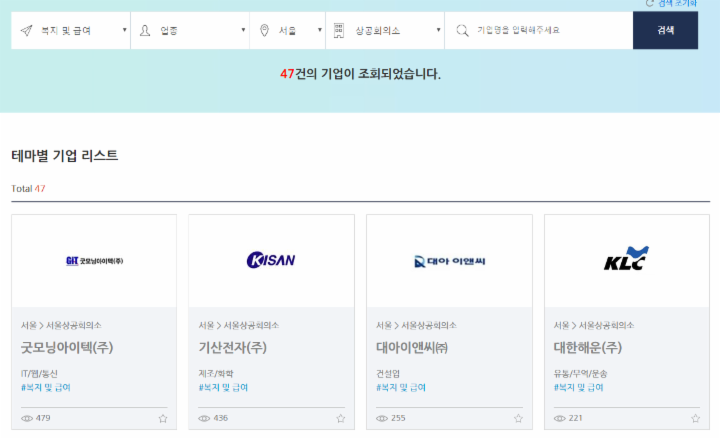This screenshot has width=720, height=439.
Task: Open the 상공회의소 chamber dropdown
Action: (385, 30)
